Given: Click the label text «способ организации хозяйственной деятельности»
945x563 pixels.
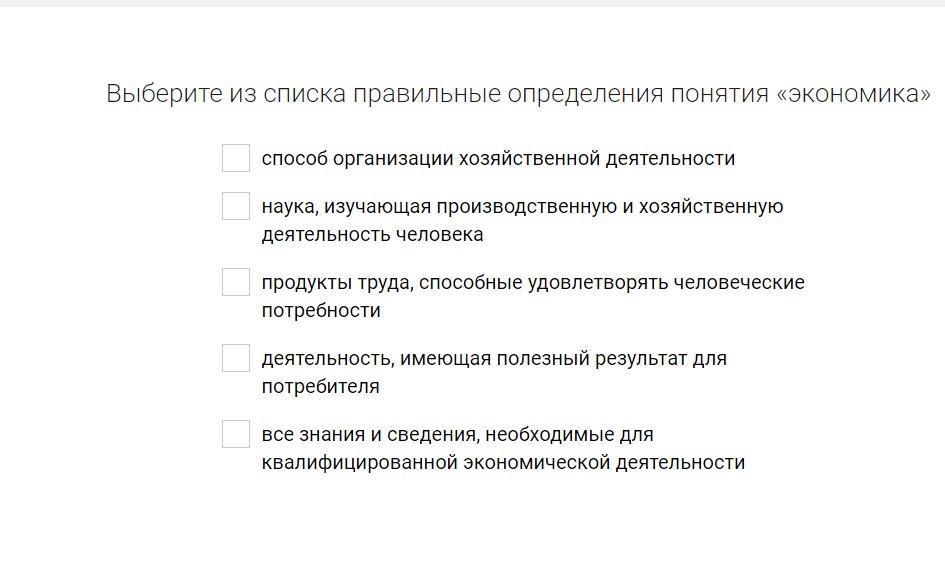Looking at the screenshot, I should pos(498,158).
